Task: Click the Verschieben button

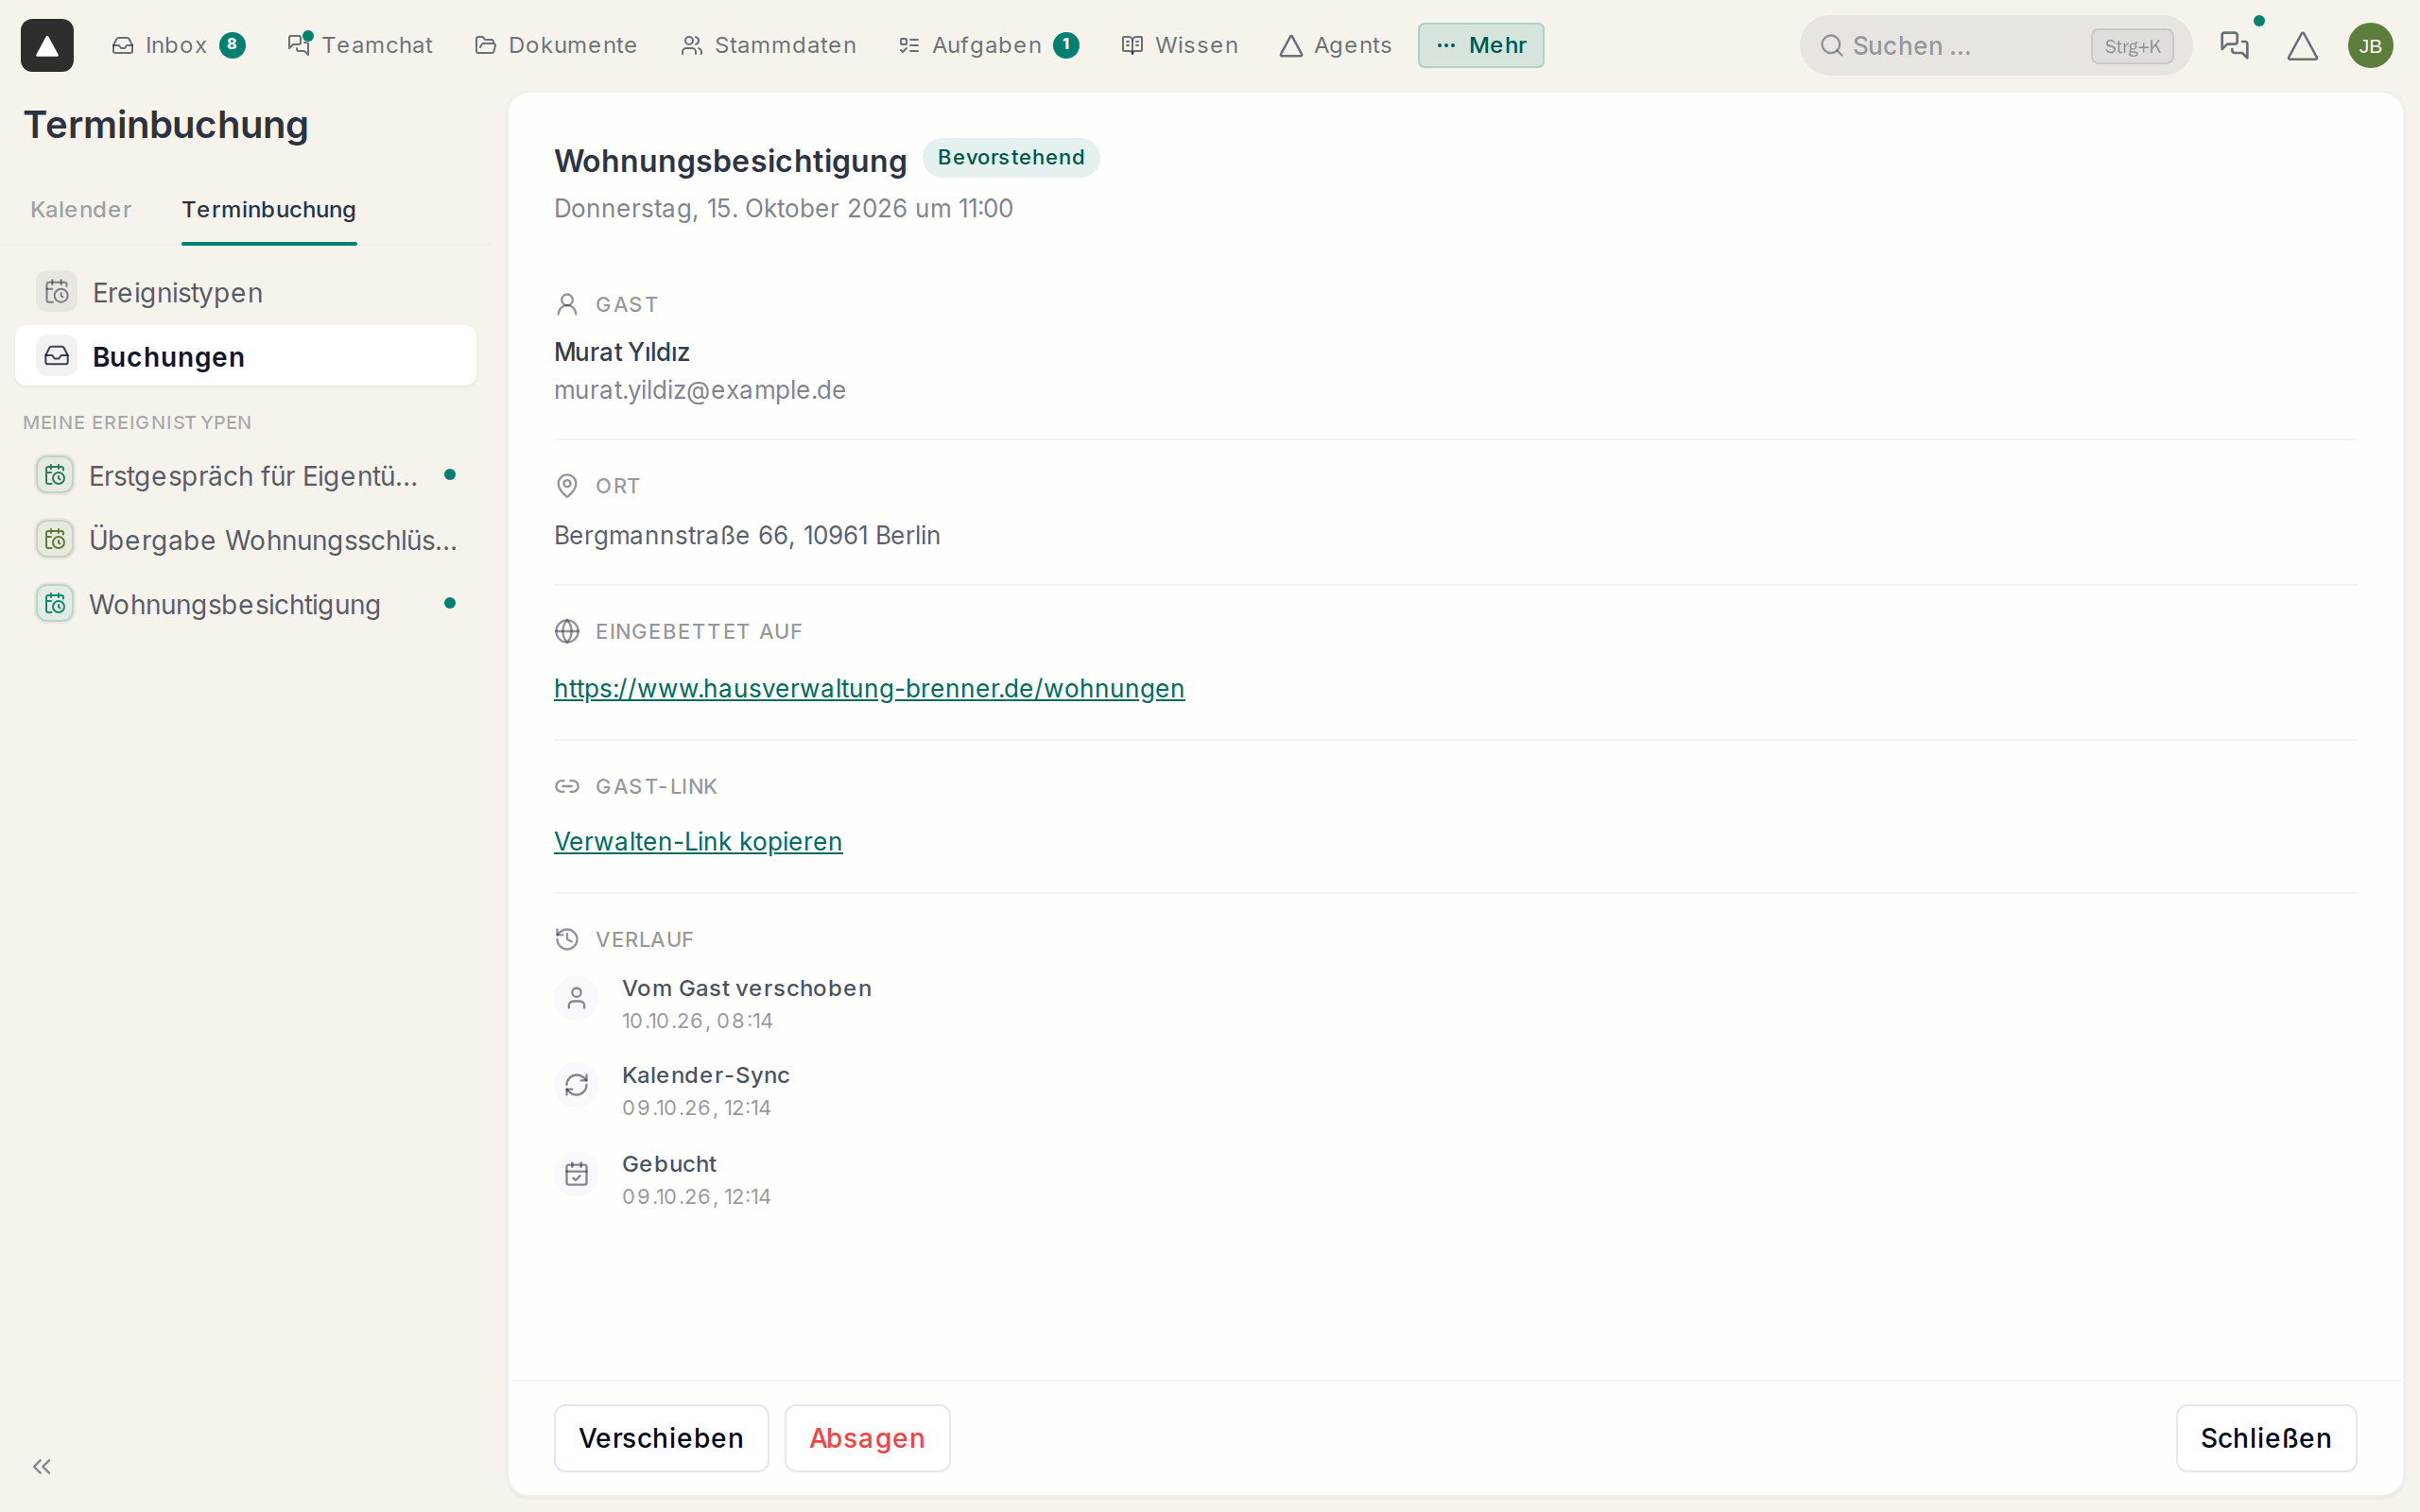Action: point(661,1438)
